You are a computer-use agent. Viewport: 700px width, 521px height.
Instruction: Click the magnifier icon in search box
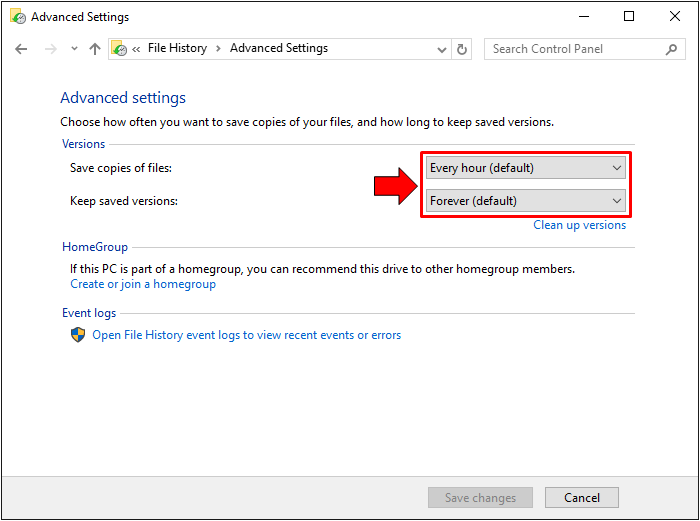click(672, 49)
